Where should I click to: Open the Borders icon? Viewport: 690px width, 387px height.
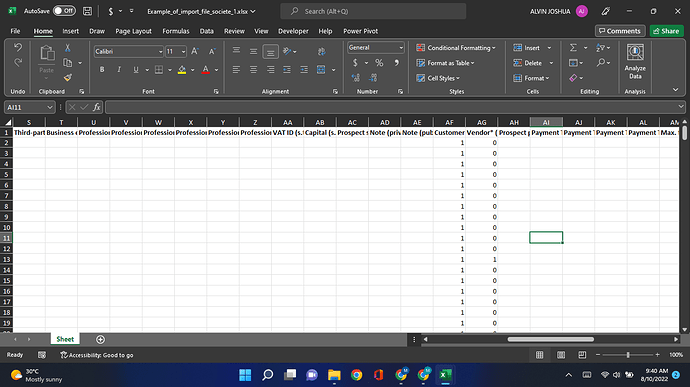pos(159,70)
